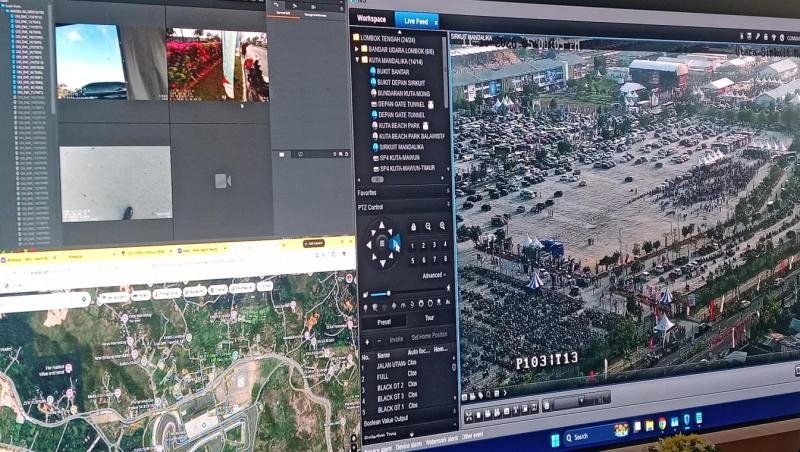Collapse the KUTA MANDALIKA folder arrow
This screenshot has width=800, height=452.
357,60
